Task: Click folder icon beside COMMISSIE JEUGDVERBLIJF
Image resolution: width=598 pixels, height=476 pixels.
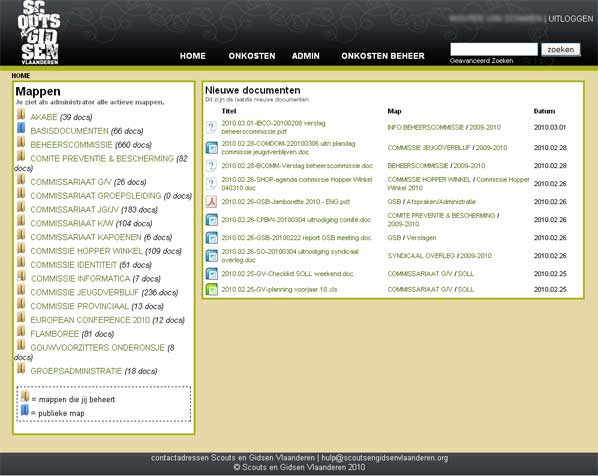Action: [21, 289]
